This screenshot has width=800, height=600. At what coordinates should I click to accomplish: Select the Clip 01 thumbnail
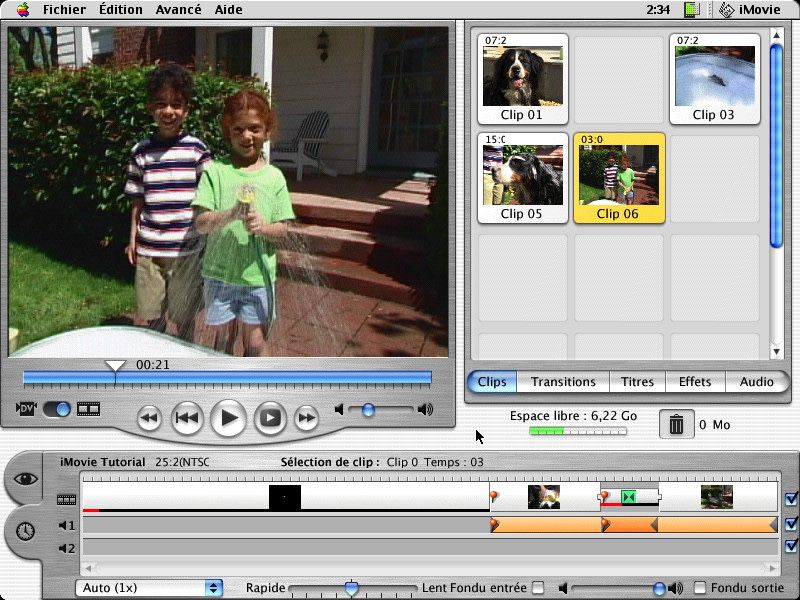(522, 79)
